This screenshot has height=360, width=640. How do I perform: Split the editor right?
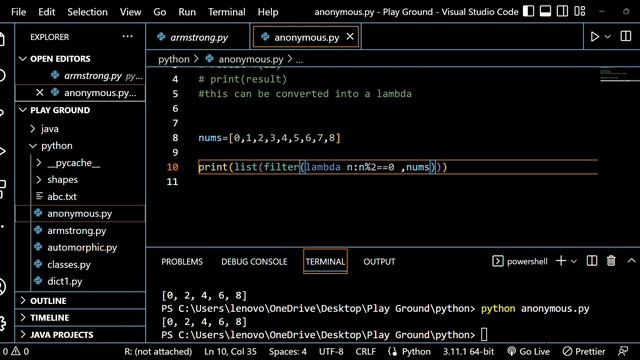pyautogui.click(x=626, y=36)
